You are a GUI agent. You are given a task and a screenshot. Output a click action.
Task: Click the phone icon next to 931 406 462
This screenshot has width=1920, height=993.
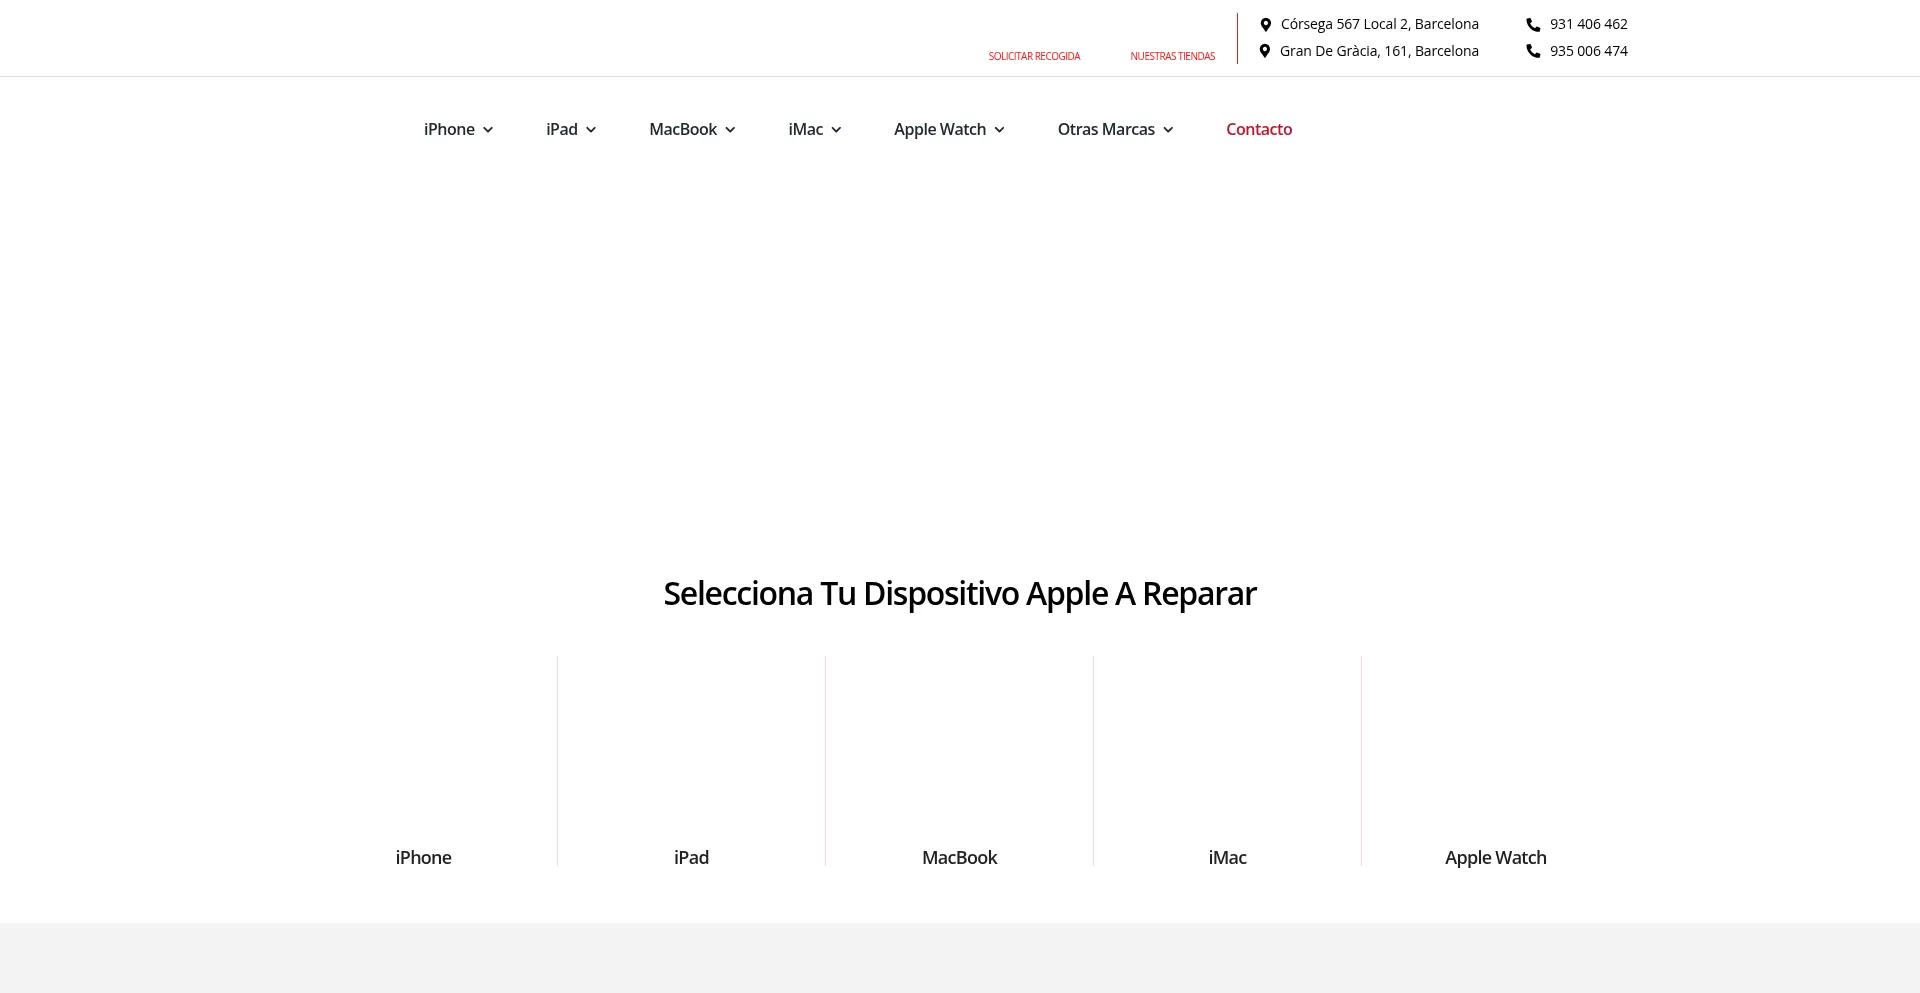tap(1533, 25)
